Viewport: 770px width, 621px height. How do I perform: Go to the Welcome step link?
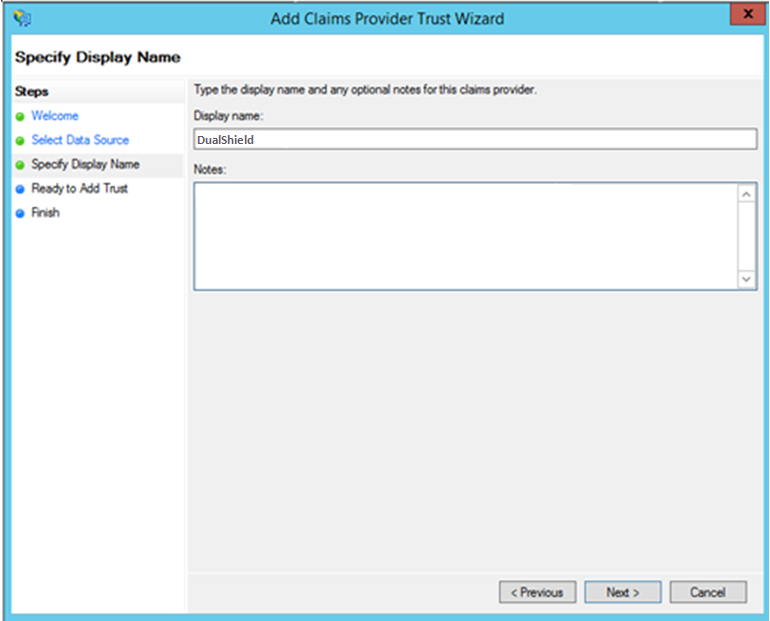click(54, 116)
